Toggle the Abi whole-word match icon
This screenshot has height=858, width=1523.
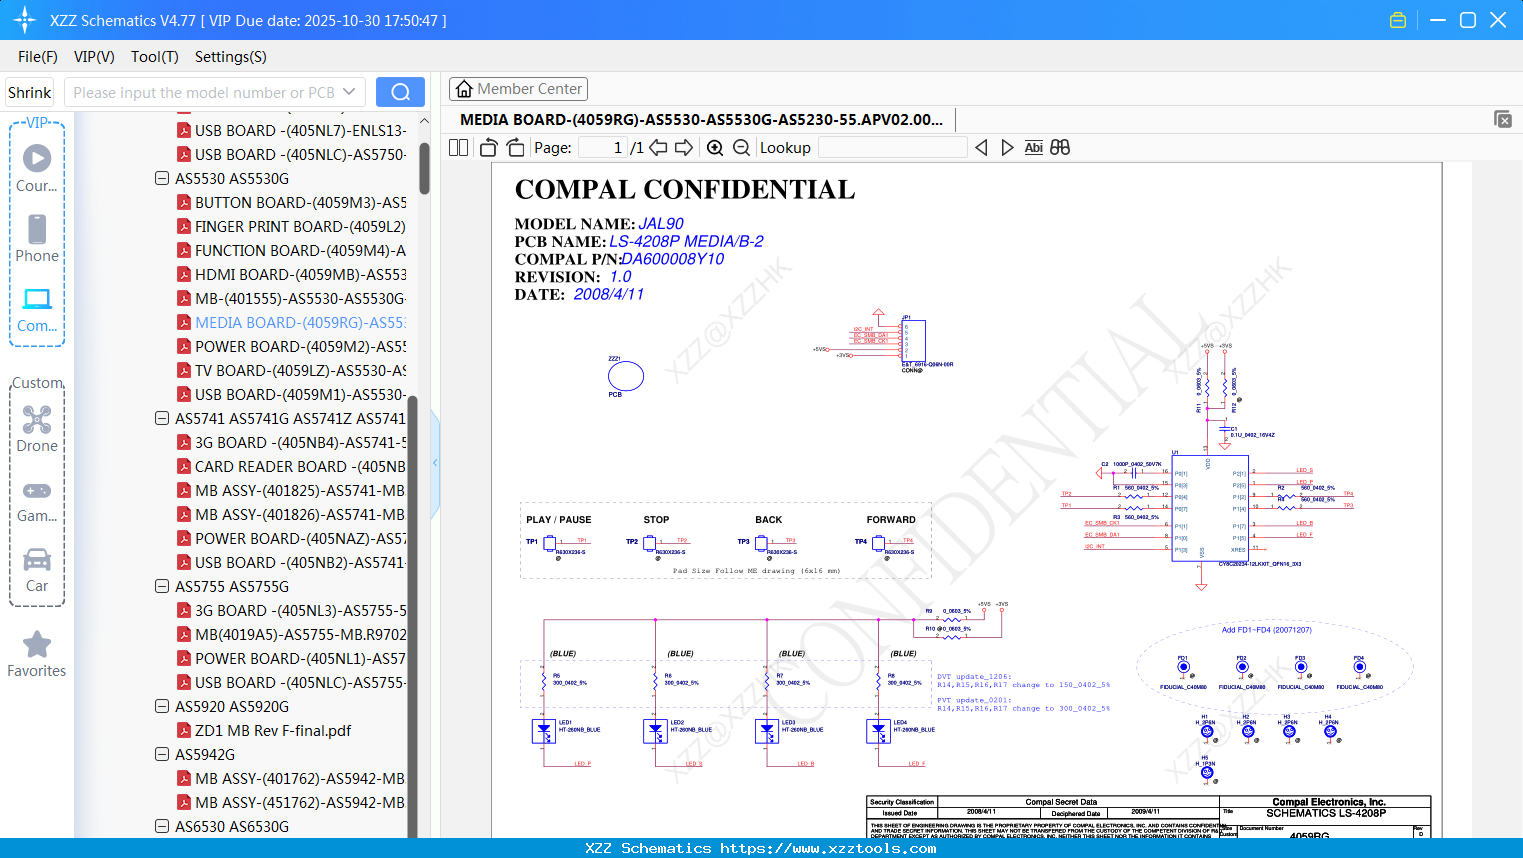coord(1034,148)
